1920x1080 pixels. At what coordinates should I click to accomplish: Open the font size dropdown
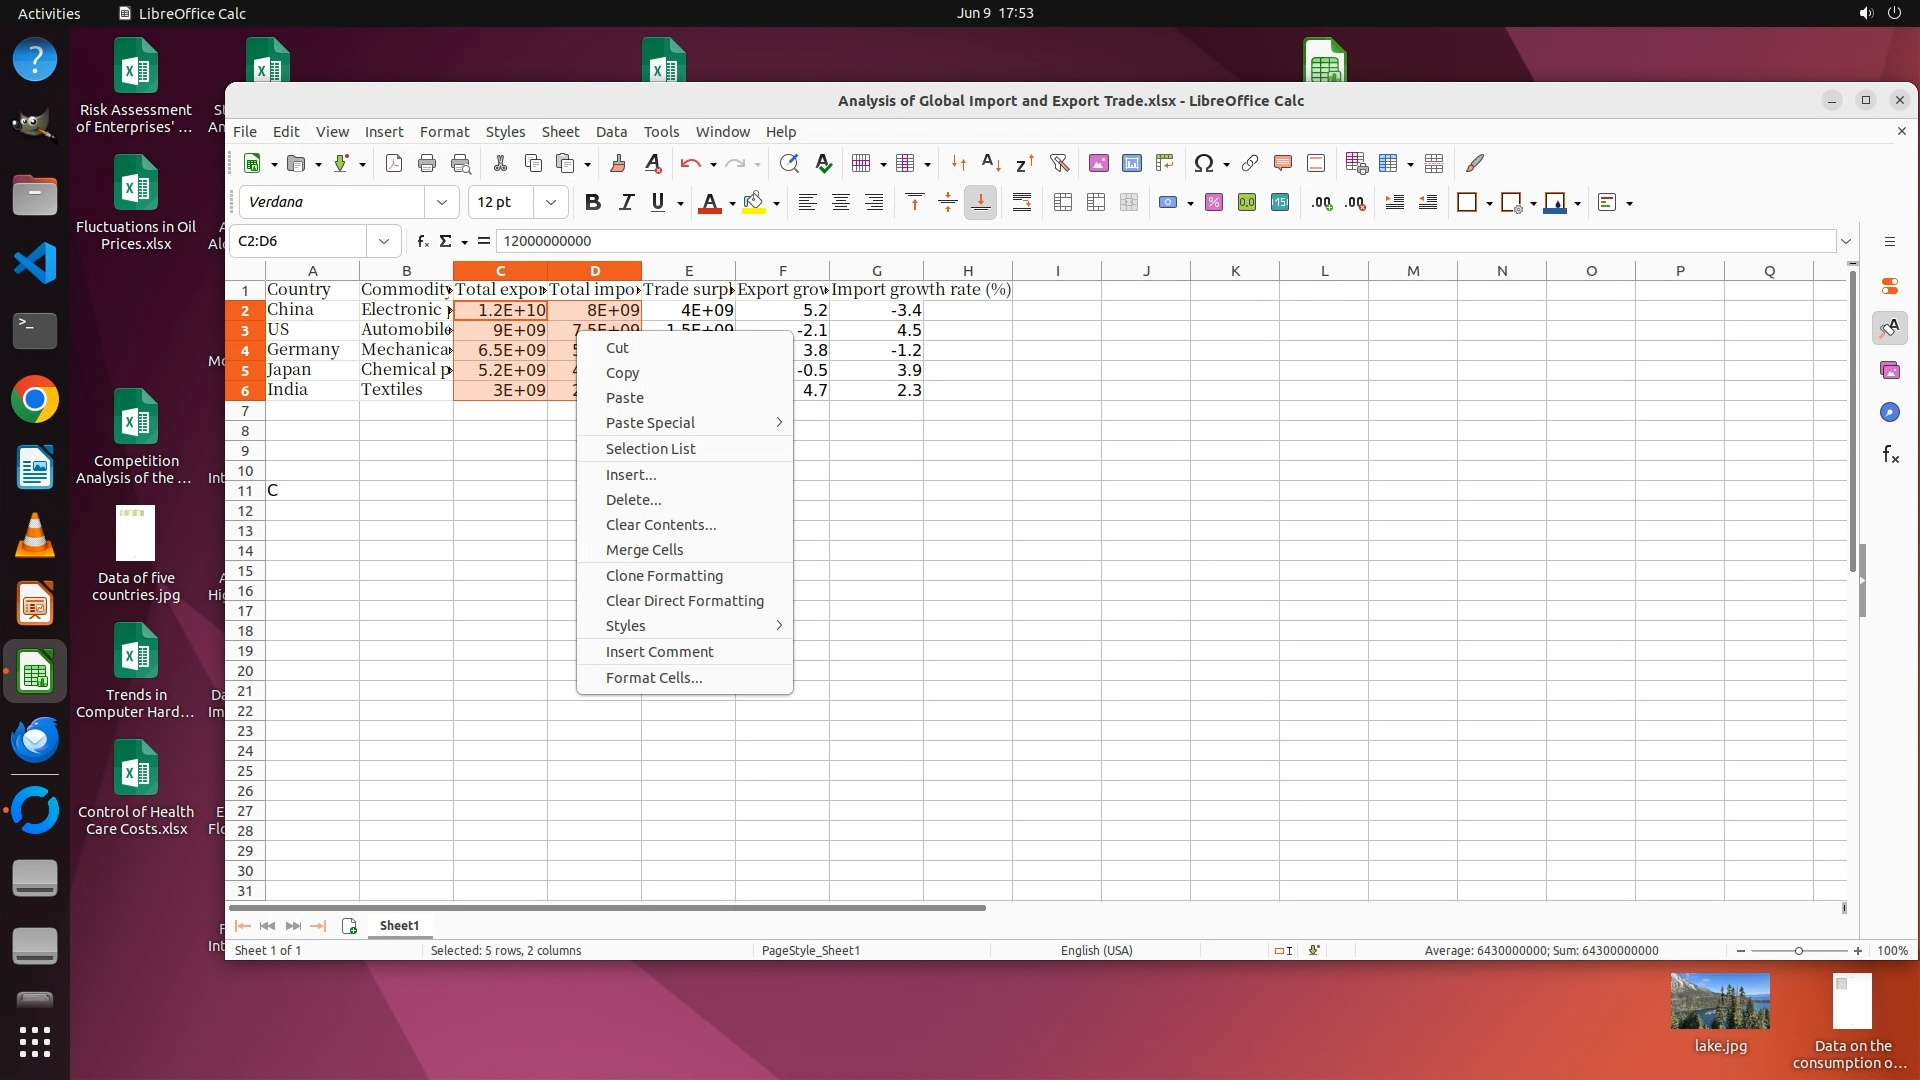point(550,203)
